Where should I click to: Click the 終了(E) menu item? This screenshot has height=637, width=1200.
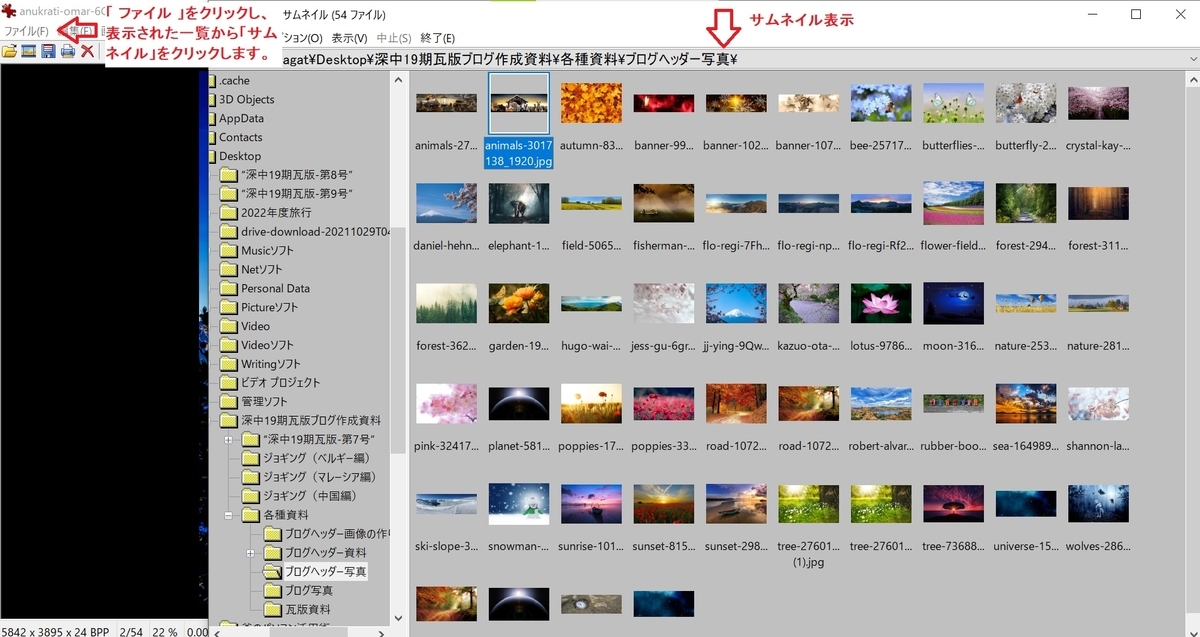[x=435, y=38]
